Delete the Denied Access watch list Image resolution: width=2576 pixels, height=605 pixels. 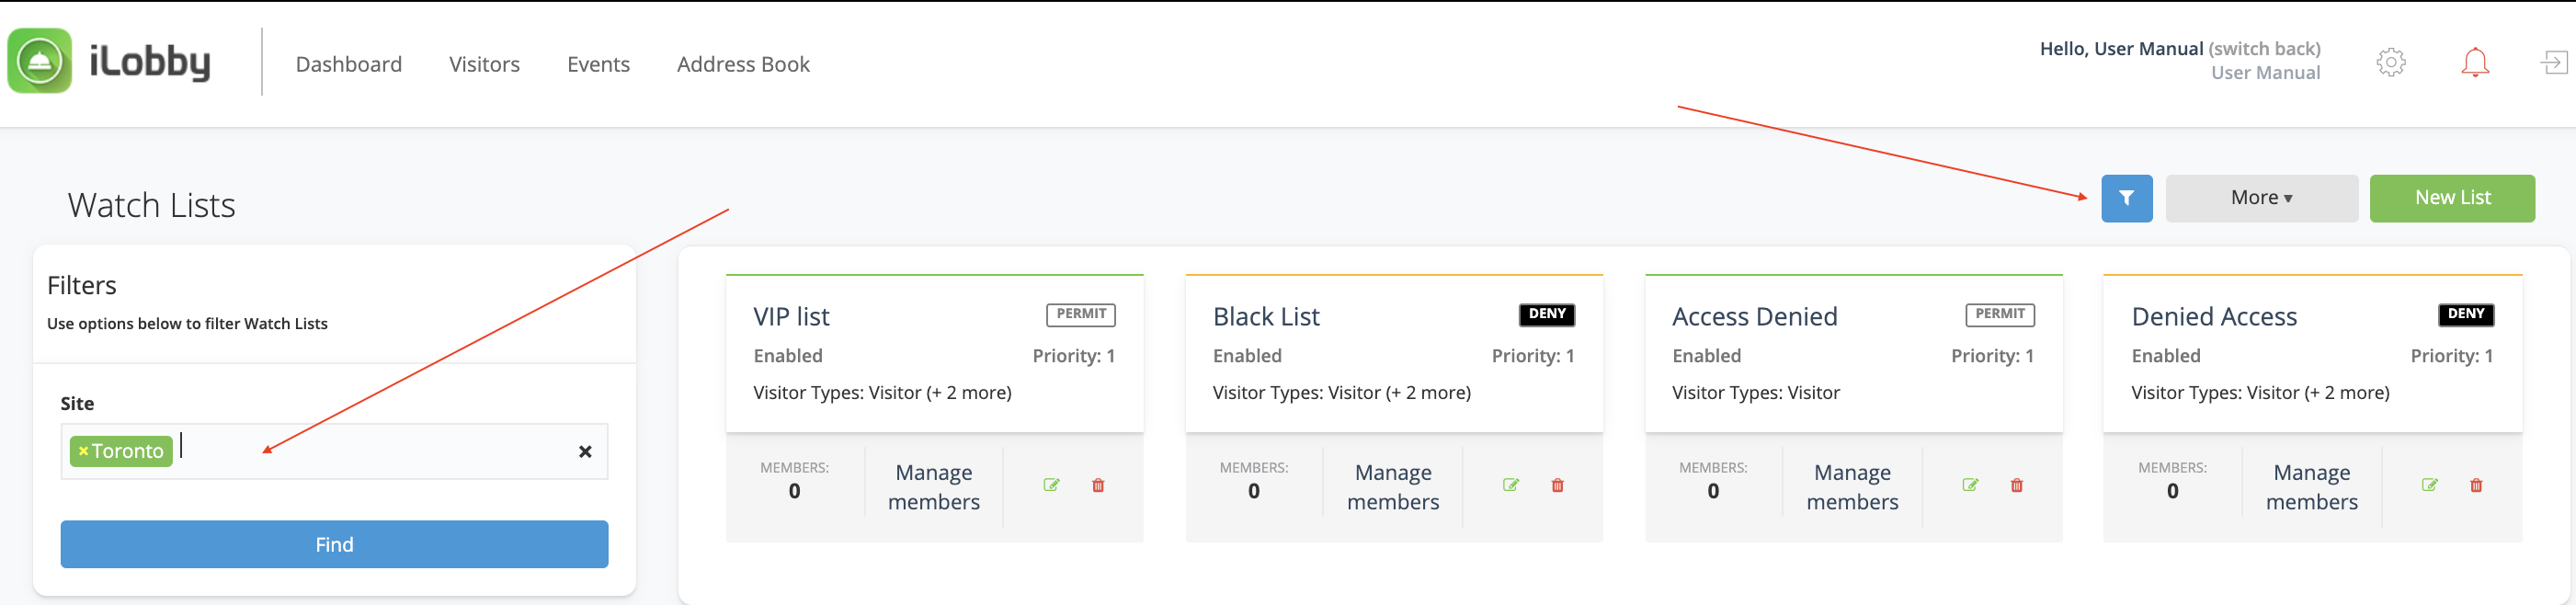(2476, 485)
